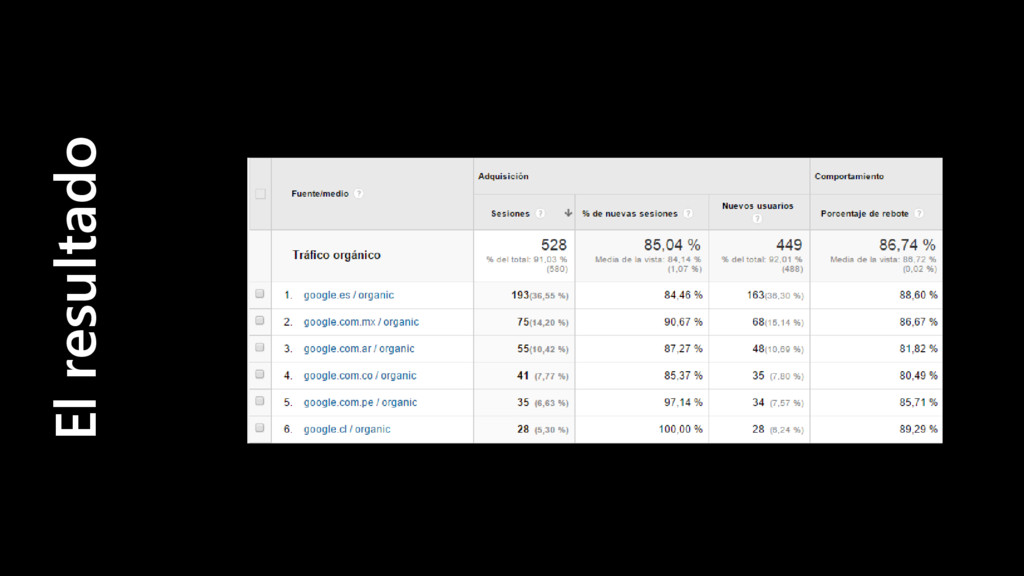Image resolution: width=1024 pixels, height=576 pixels.
Task: Select the total new users value 449
Action: pyautogui.click(x=789, y=245)
